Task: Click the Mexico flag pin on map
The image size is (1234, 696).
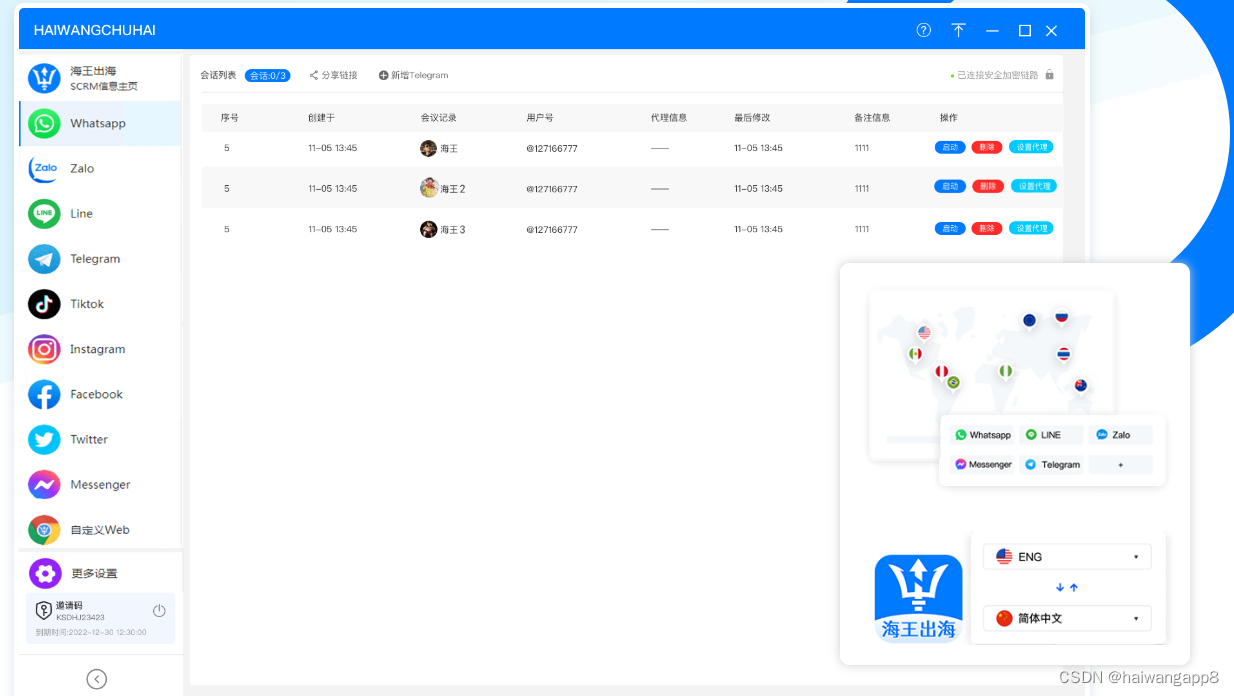Action: click(914, 354)
